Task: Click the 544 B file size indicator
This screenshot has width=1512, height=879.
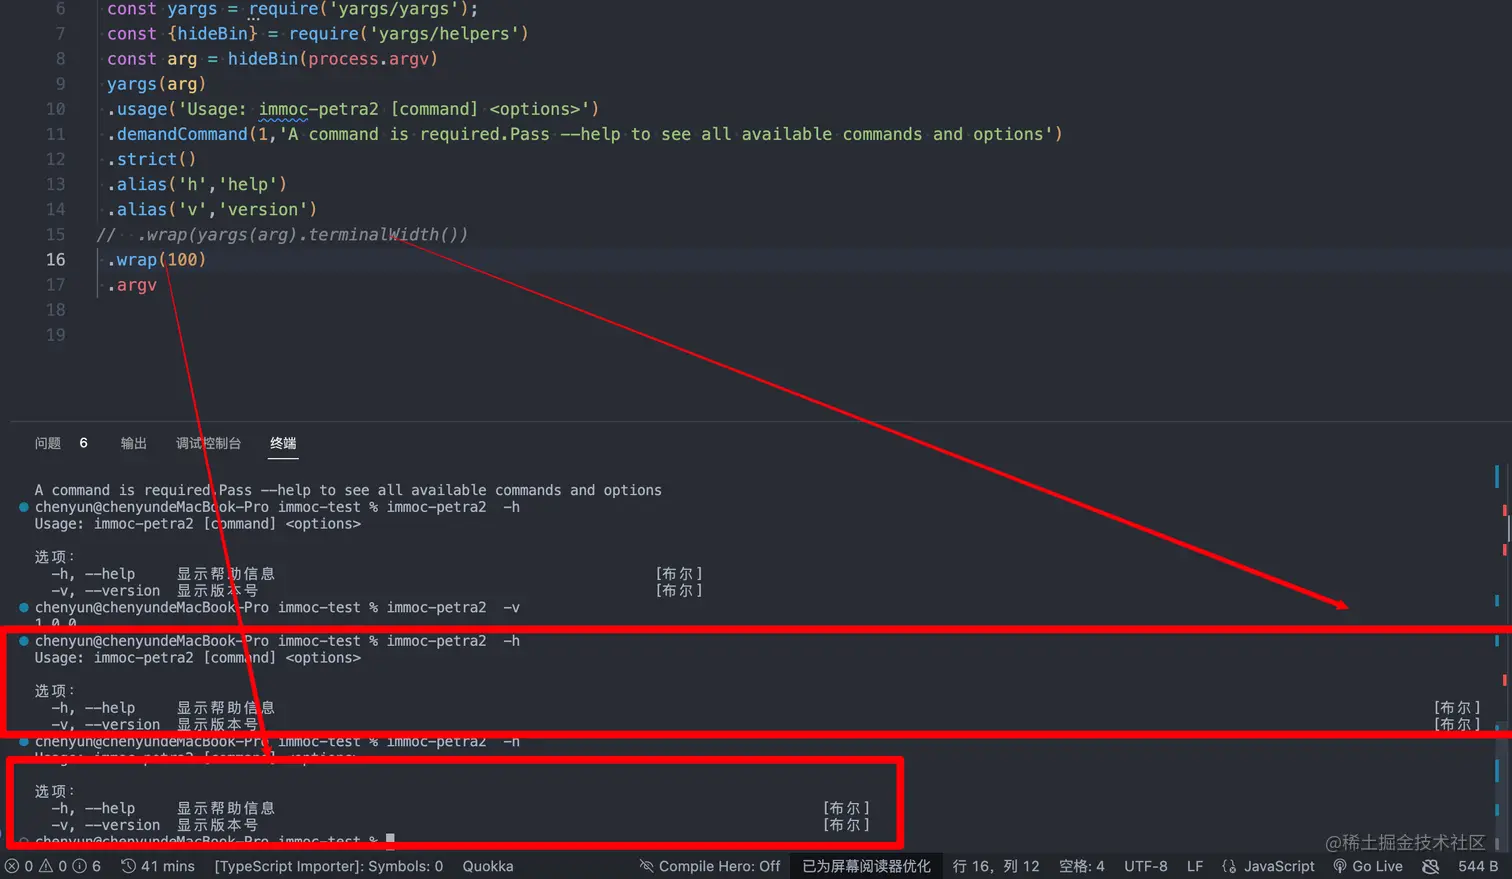Action: pyautogui.click(x=1478, y=866)
